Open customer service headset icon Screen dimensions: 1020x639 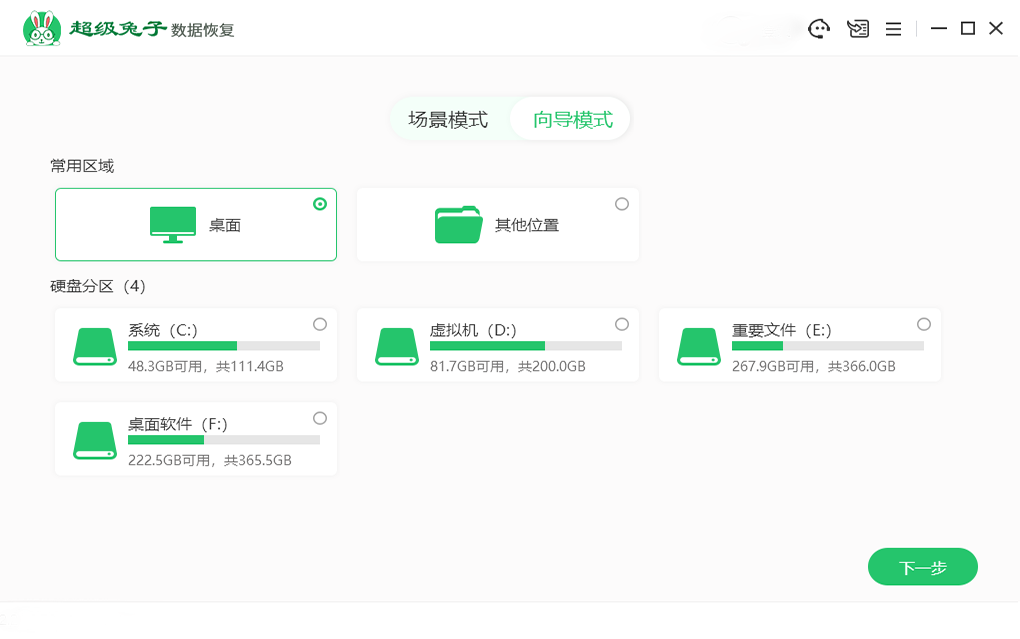pyautogui.click(x=819, y=29)
